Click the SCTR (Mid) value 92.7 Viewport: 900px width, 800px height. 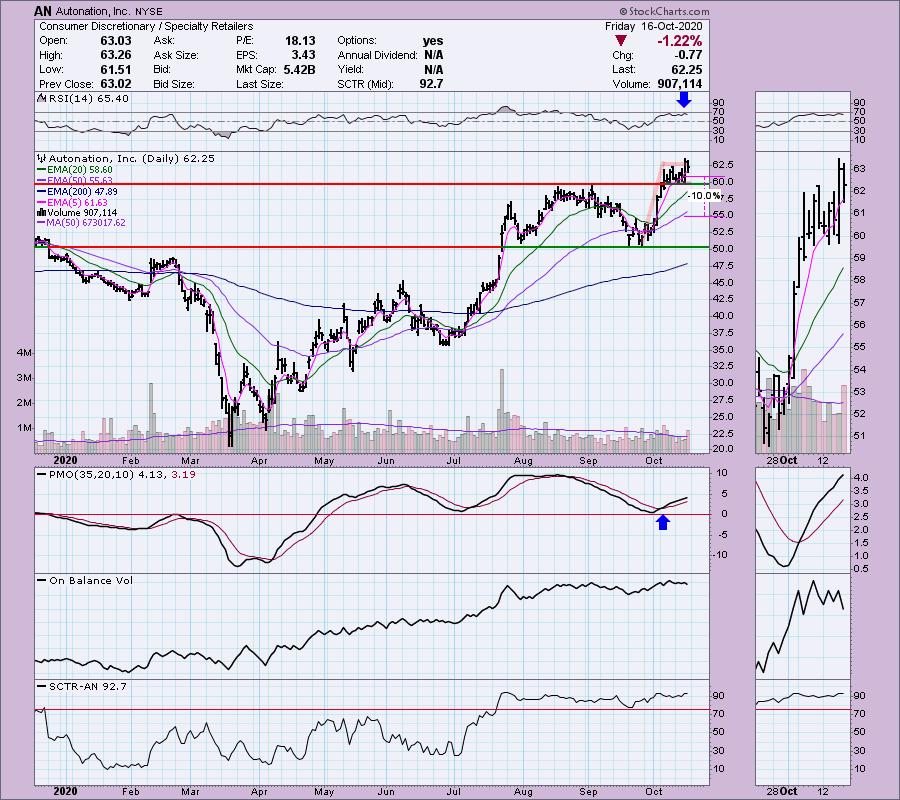tap(431, 84)
